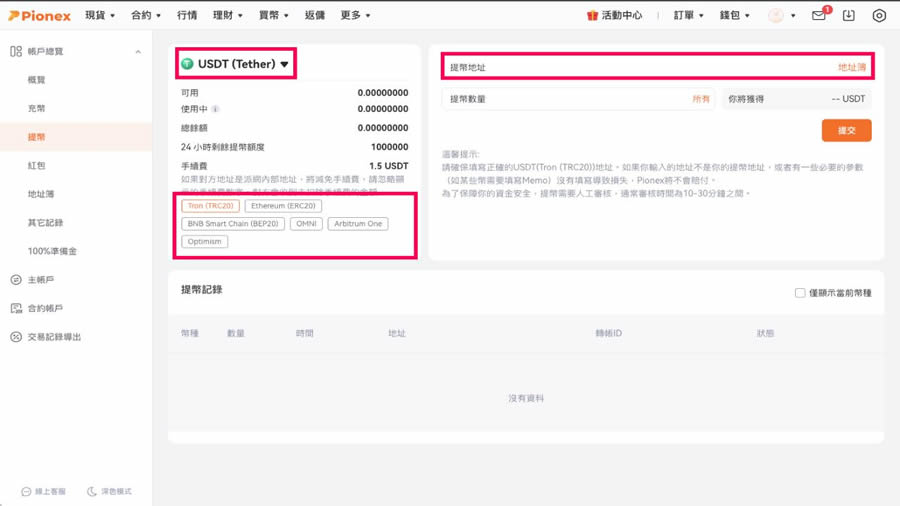900x506 pixels.
Task: Select the BNB Smart Chain (BEP20) network
Action: (x=233, y=224)
